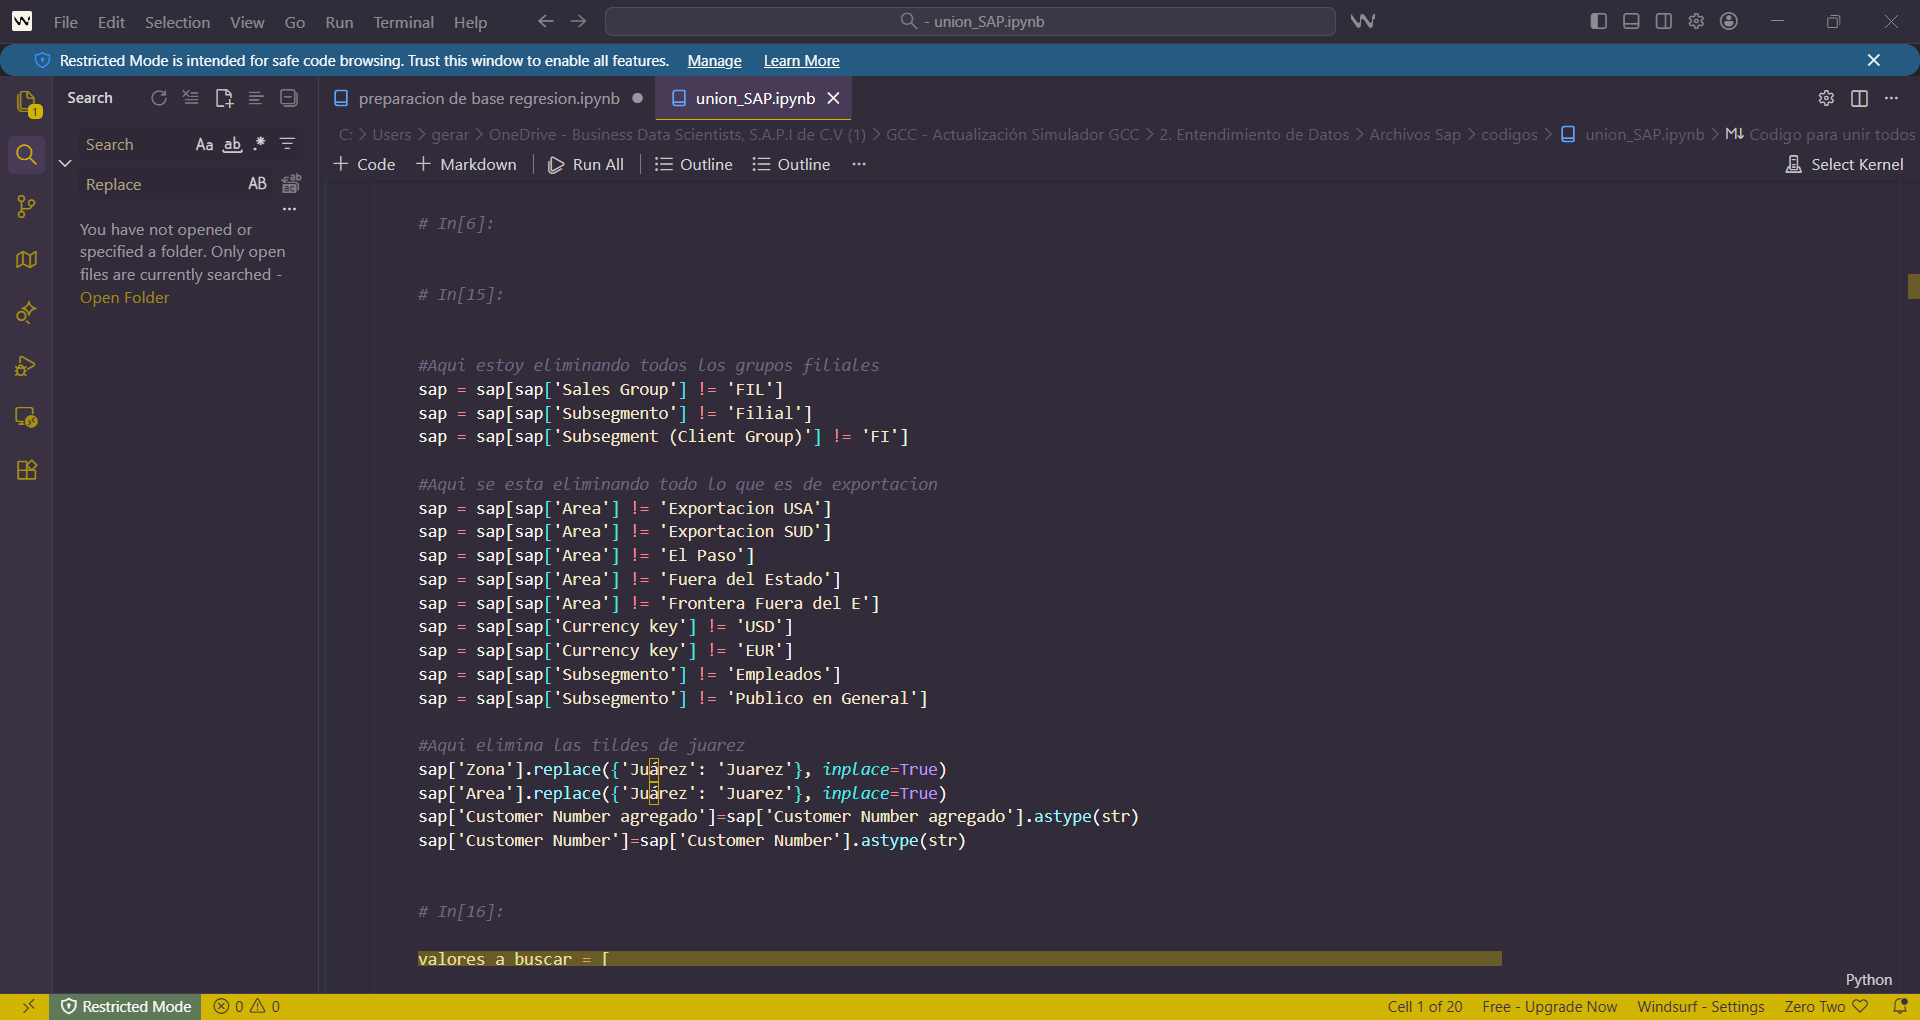The width and height of the screenshot is (1920, 1020).
Task: Open the Extensions view in activity bar
Action: pos(27,470)
